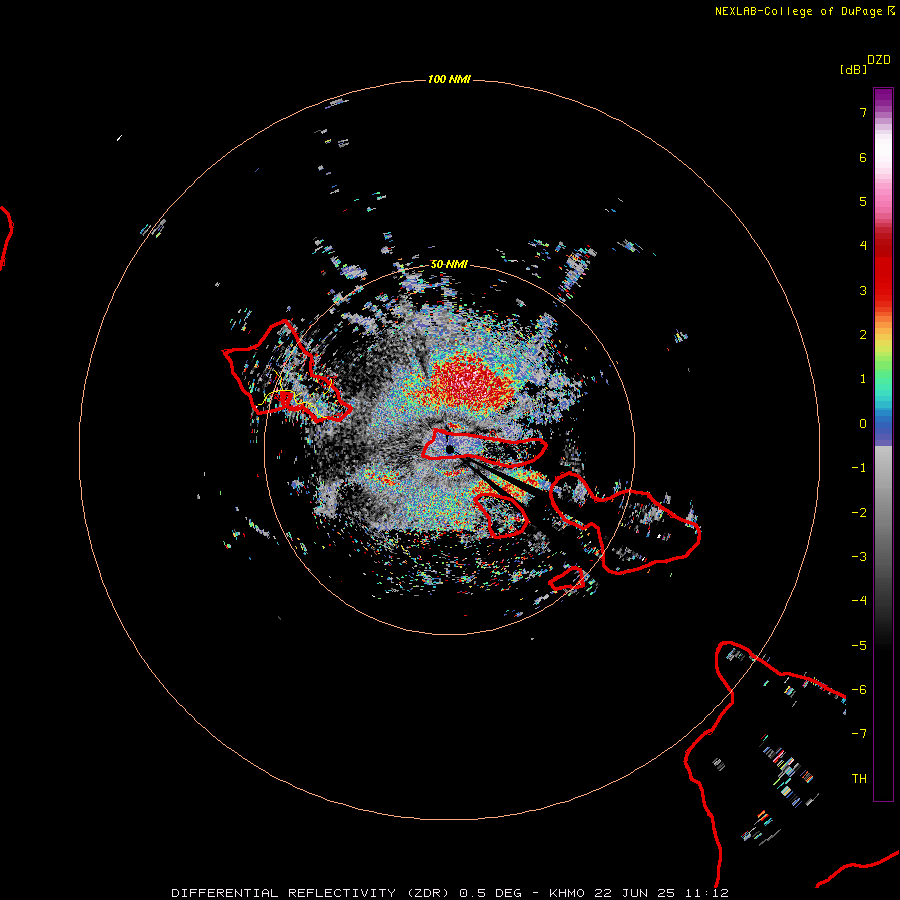The height and width of the screenshot is (900, 900).
Task: Click the 22 JUN 25 11:12 timestamp
Action: click(x=661, y=893)
